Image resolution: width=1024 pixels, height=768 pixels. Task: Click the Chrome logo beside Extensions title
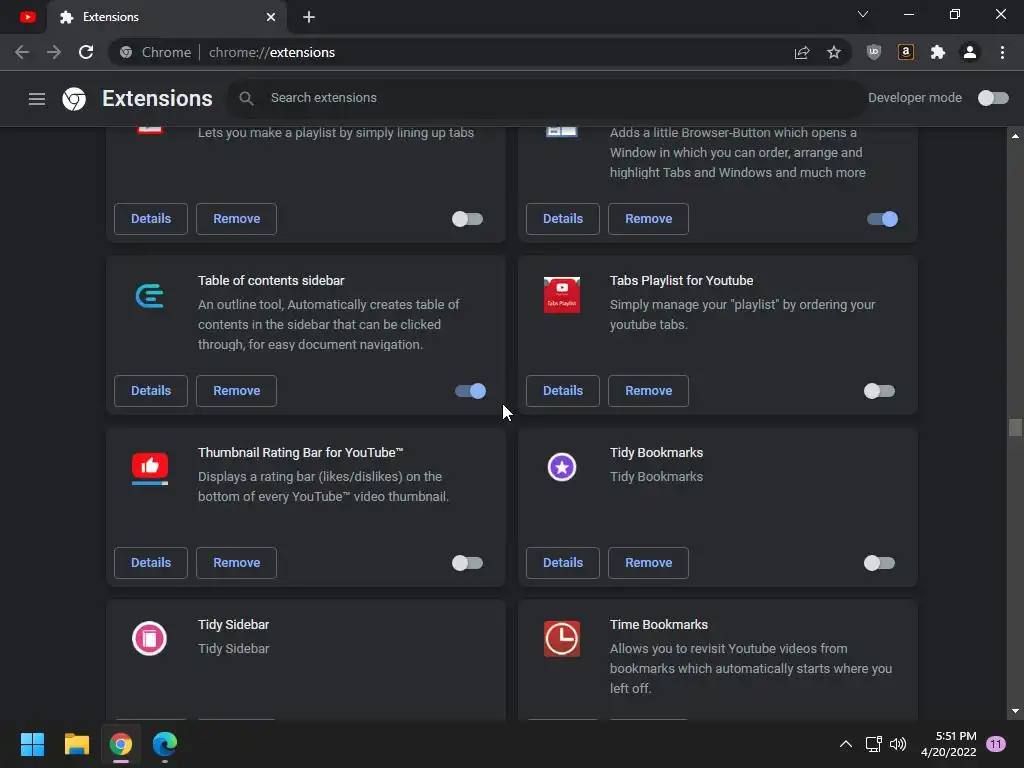74,99
